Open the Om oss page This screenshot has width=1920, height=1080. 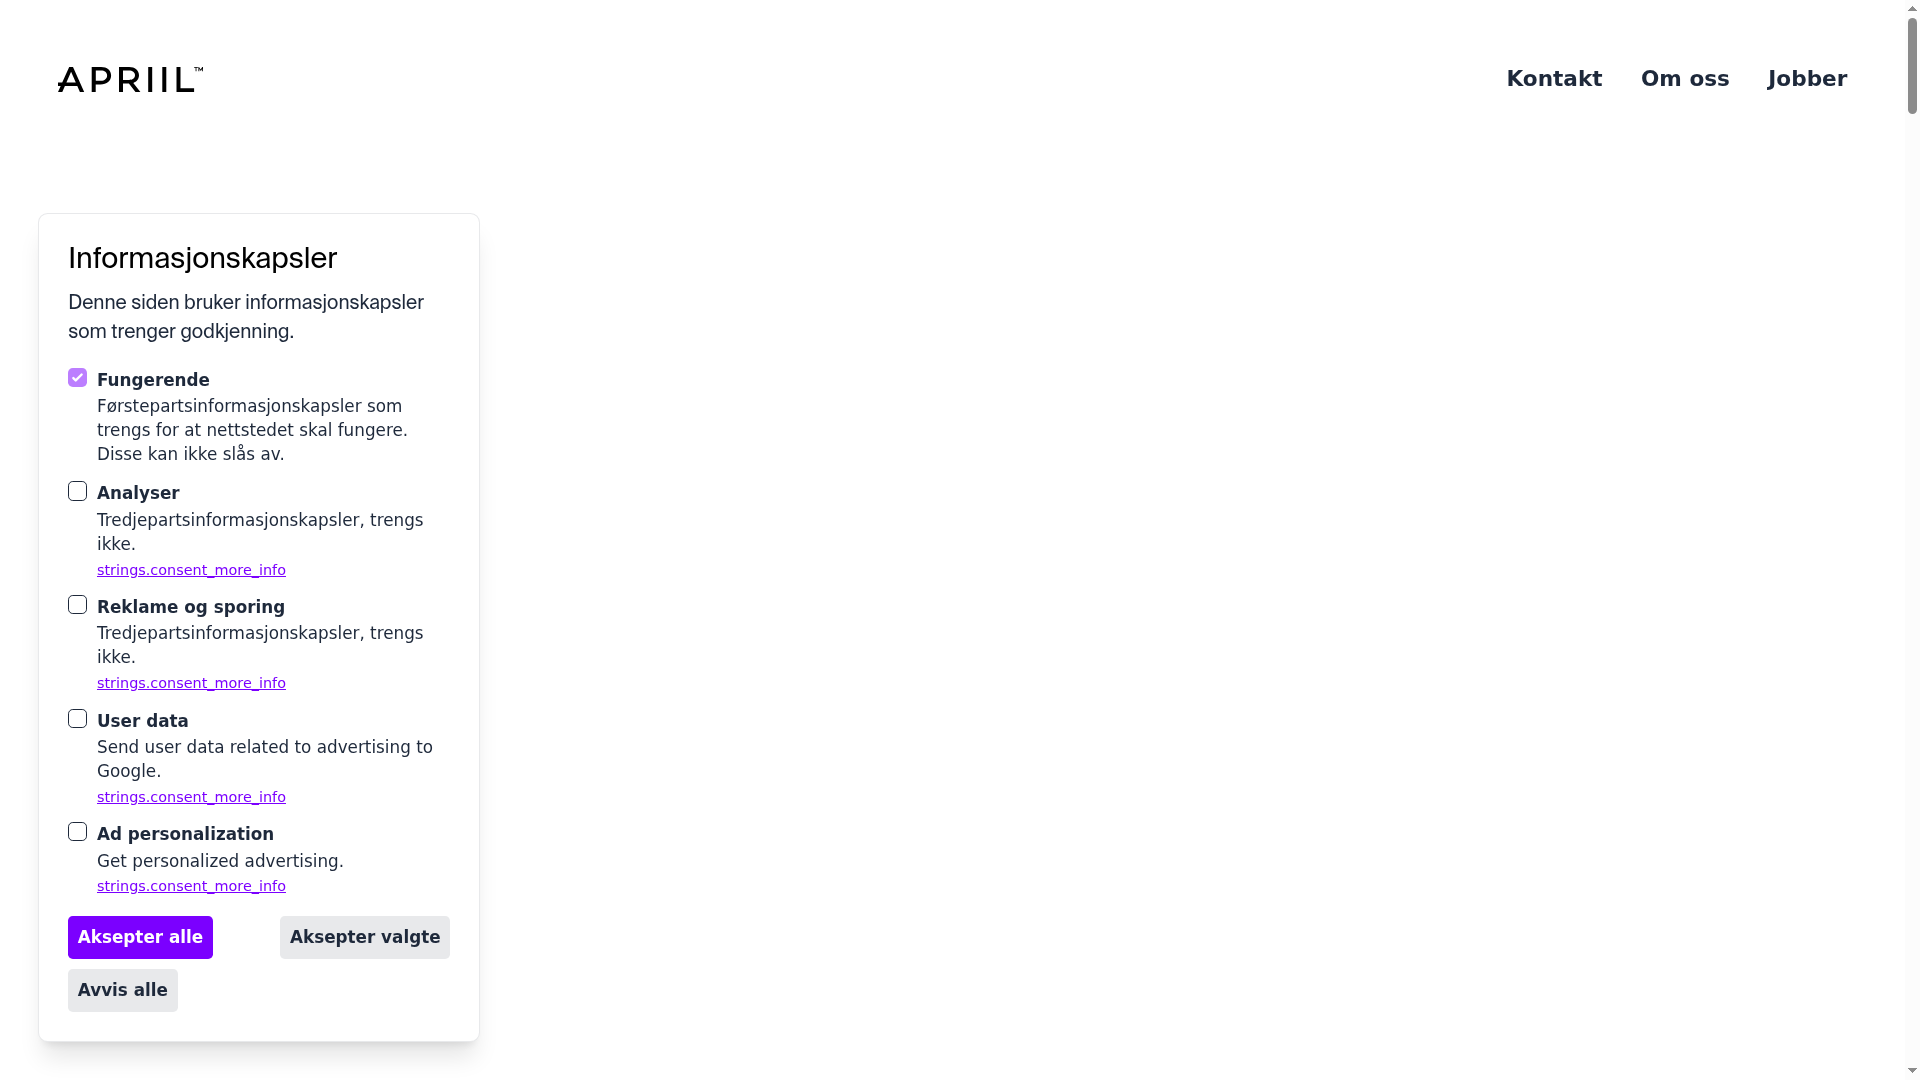(x=1684, y=78)
